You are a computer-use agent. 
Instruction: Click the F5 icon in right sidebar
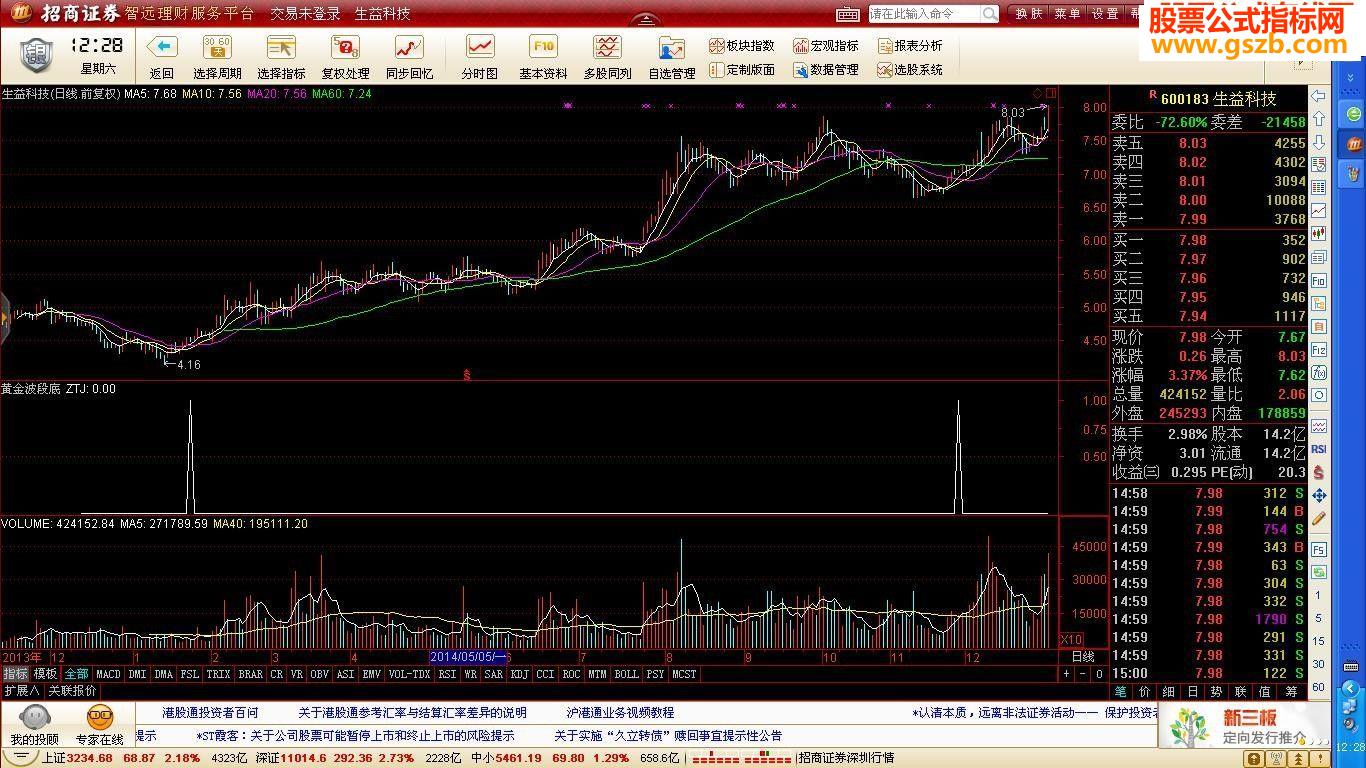pyautogui.click(x=1319, y=550)
